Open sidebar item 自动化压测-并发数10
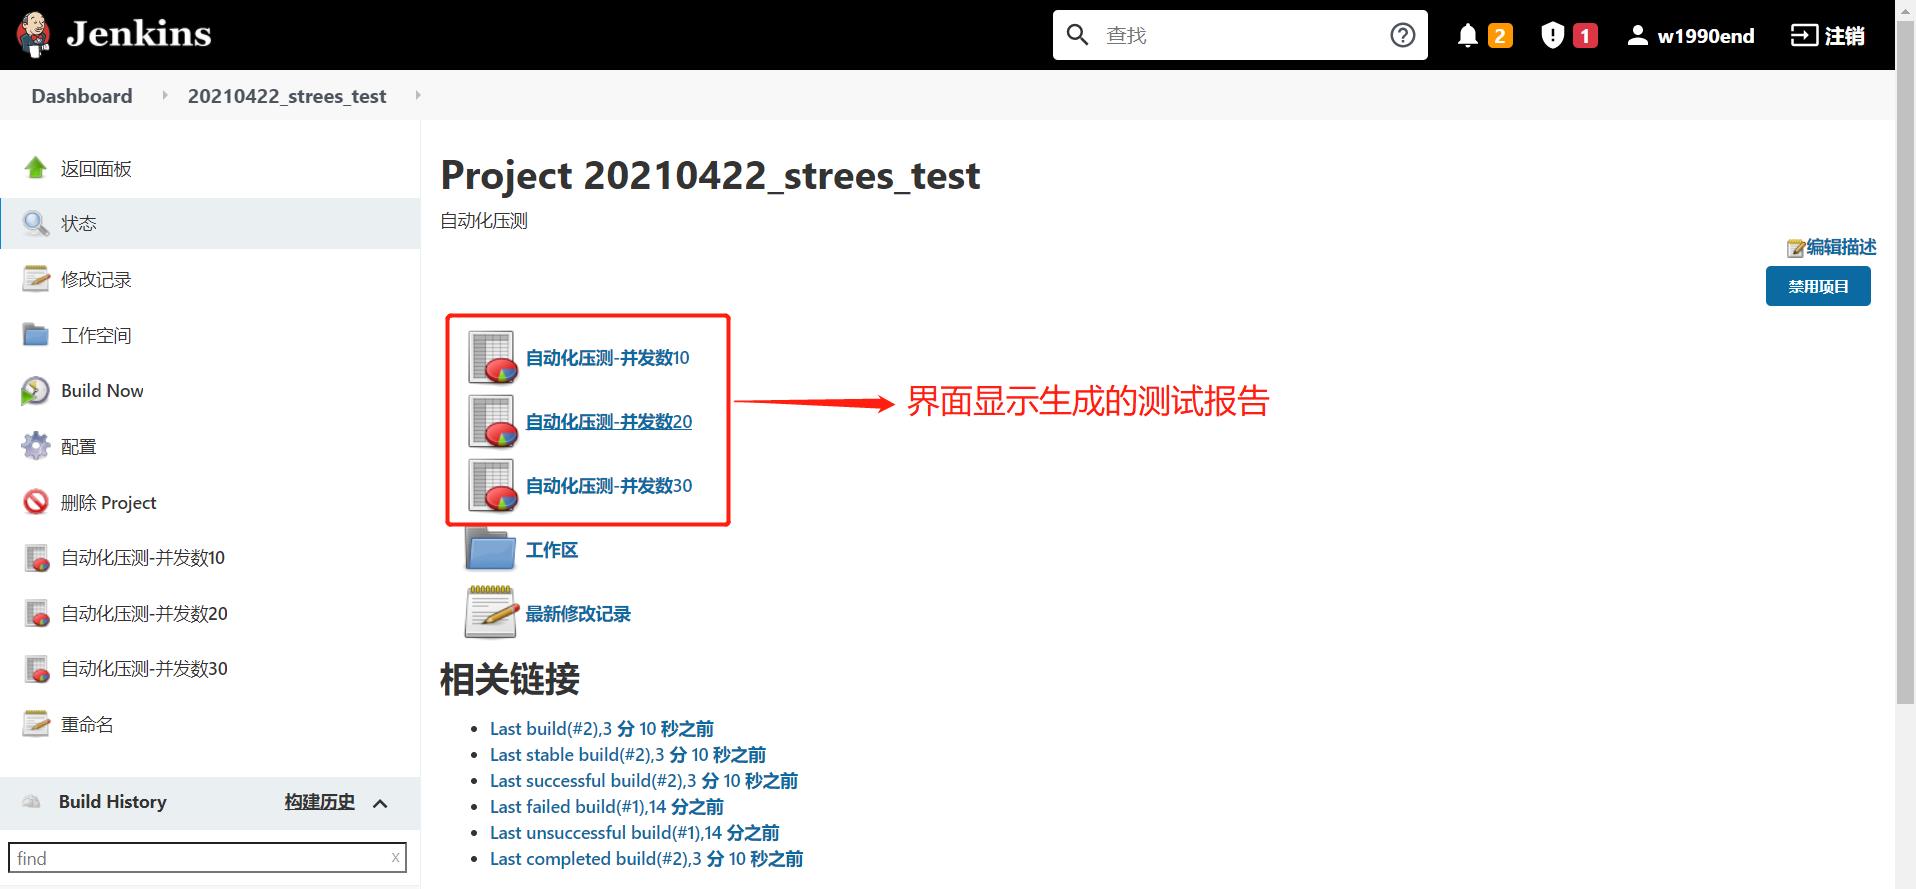This screenshot has width=1916, height=889. pos(143,558)
